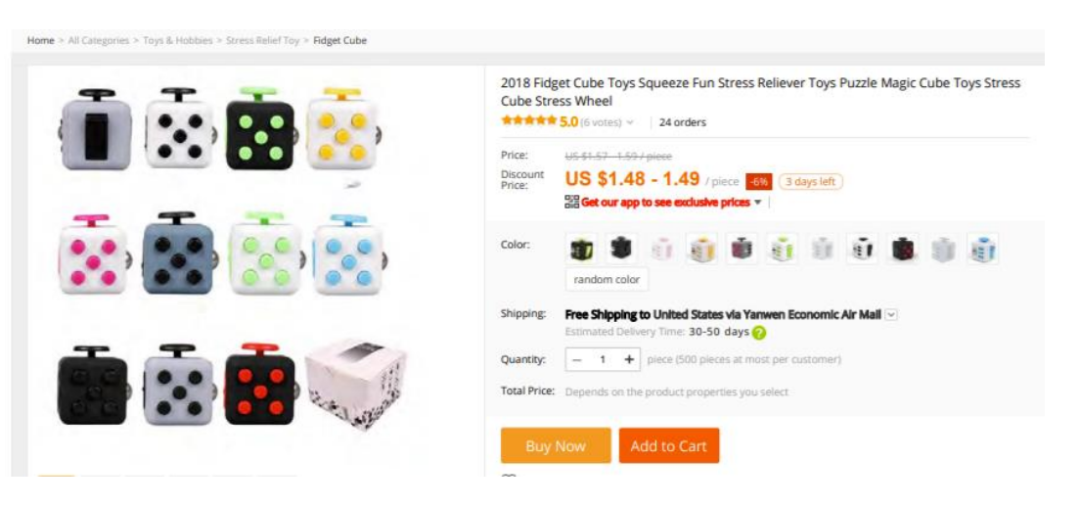Select the white and light green cube color
Screen dimensions: 1080x507
pos(782,248)
